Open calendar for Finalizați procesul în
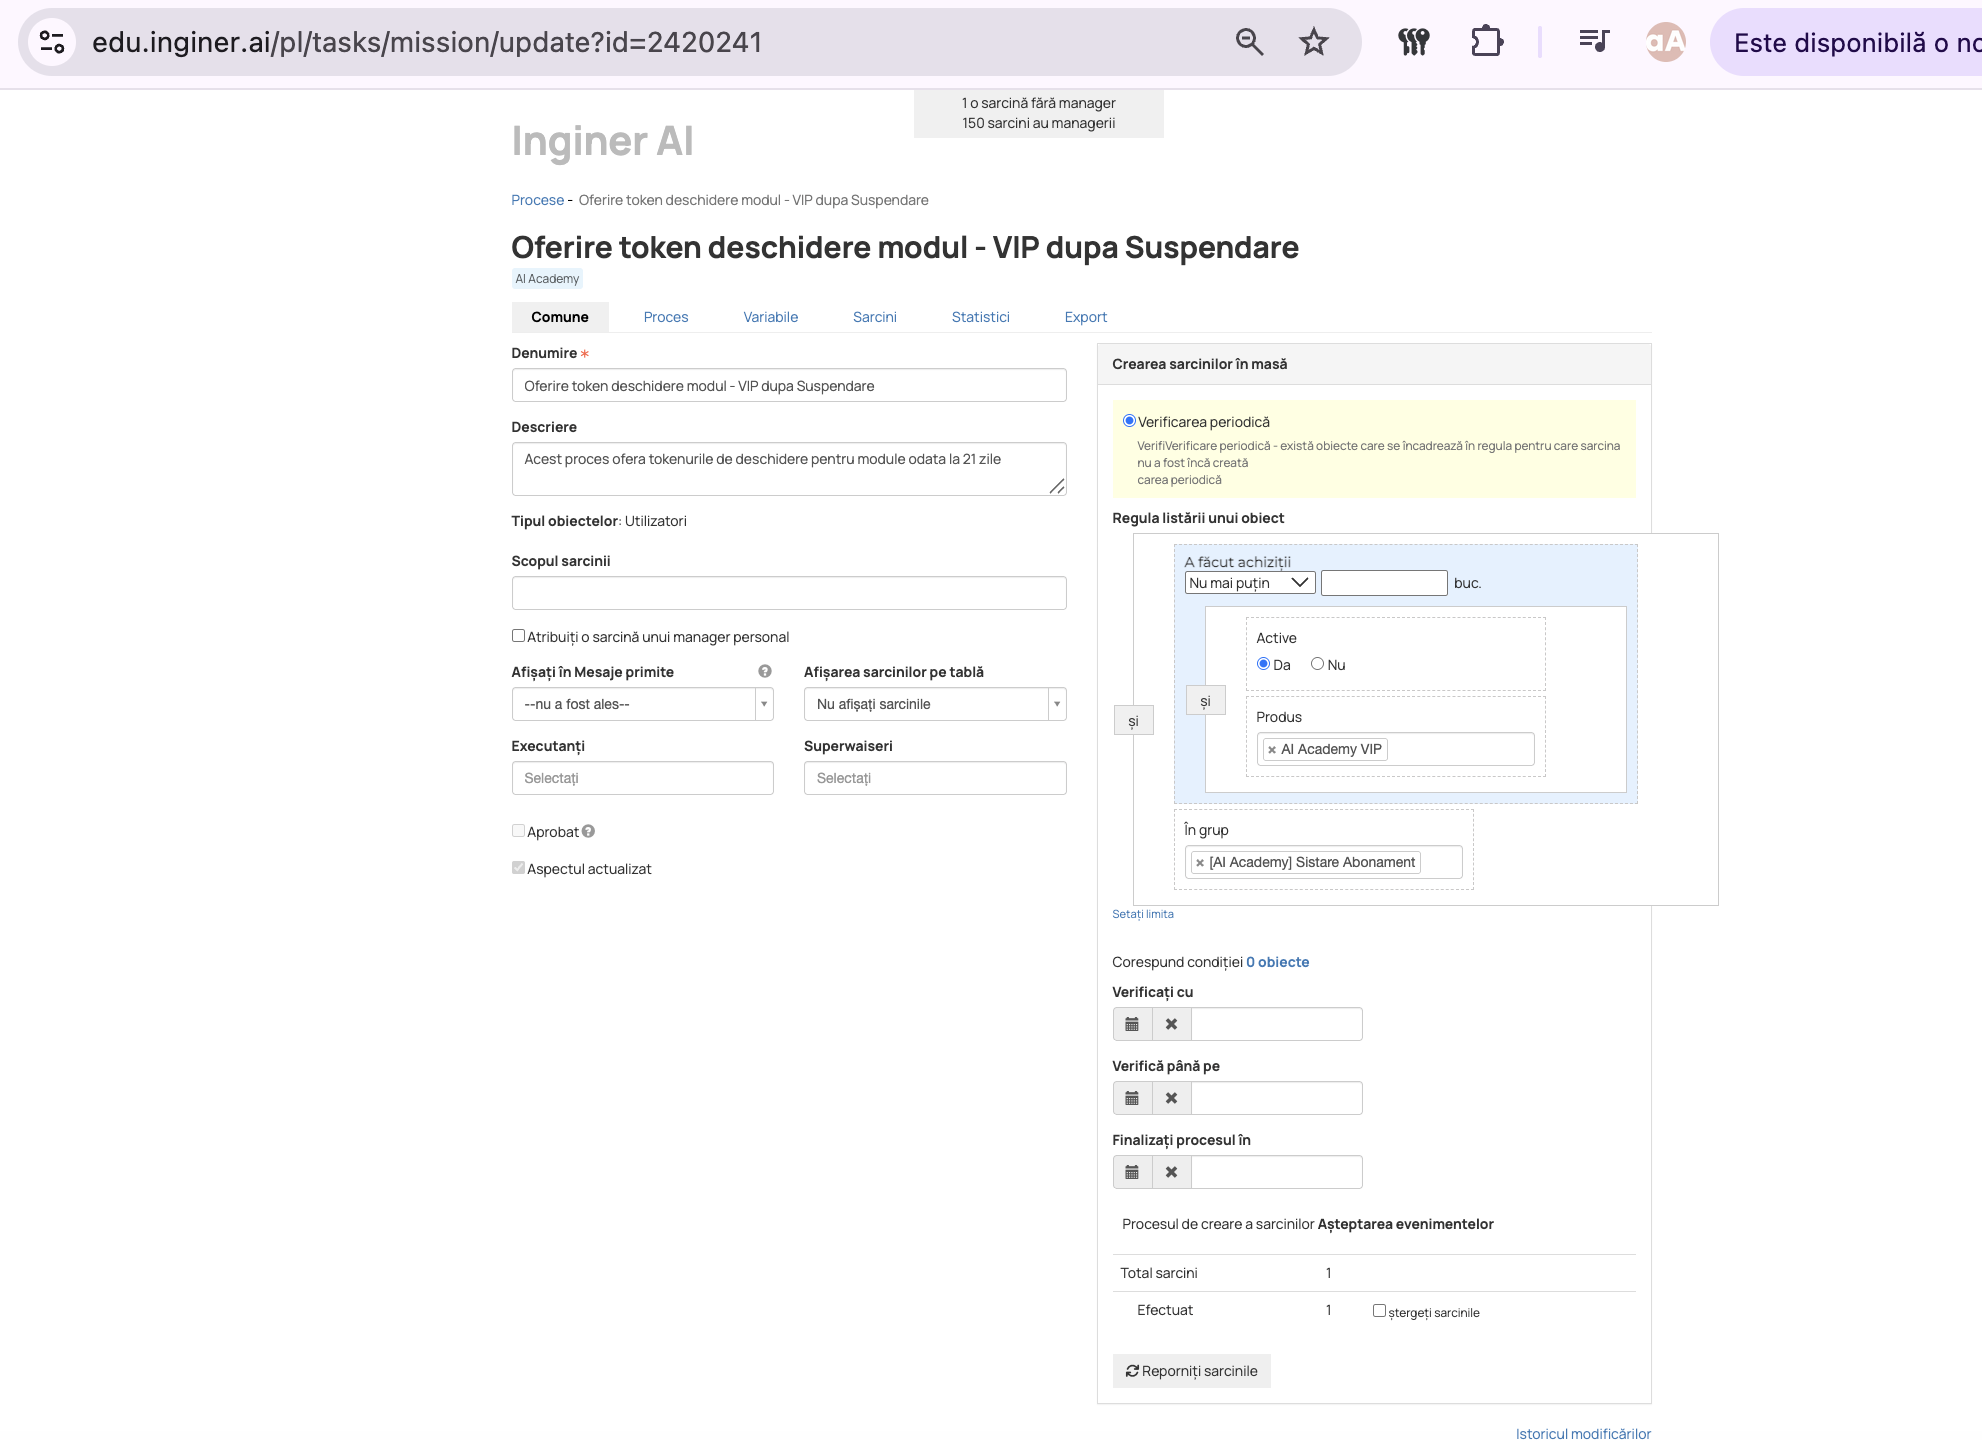Viewport: 1982px width, 1440px height. click(x=1132, y=1172)
